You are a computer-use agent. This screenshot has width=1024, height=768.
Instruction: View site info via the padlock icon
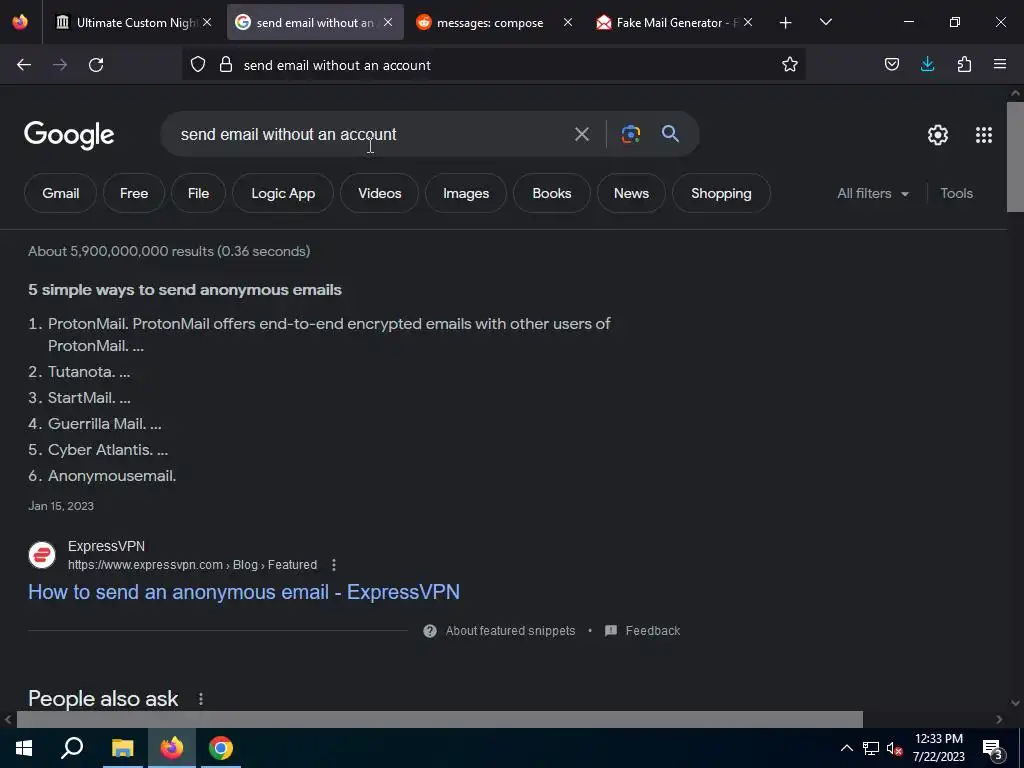click(x=226, y=65)
